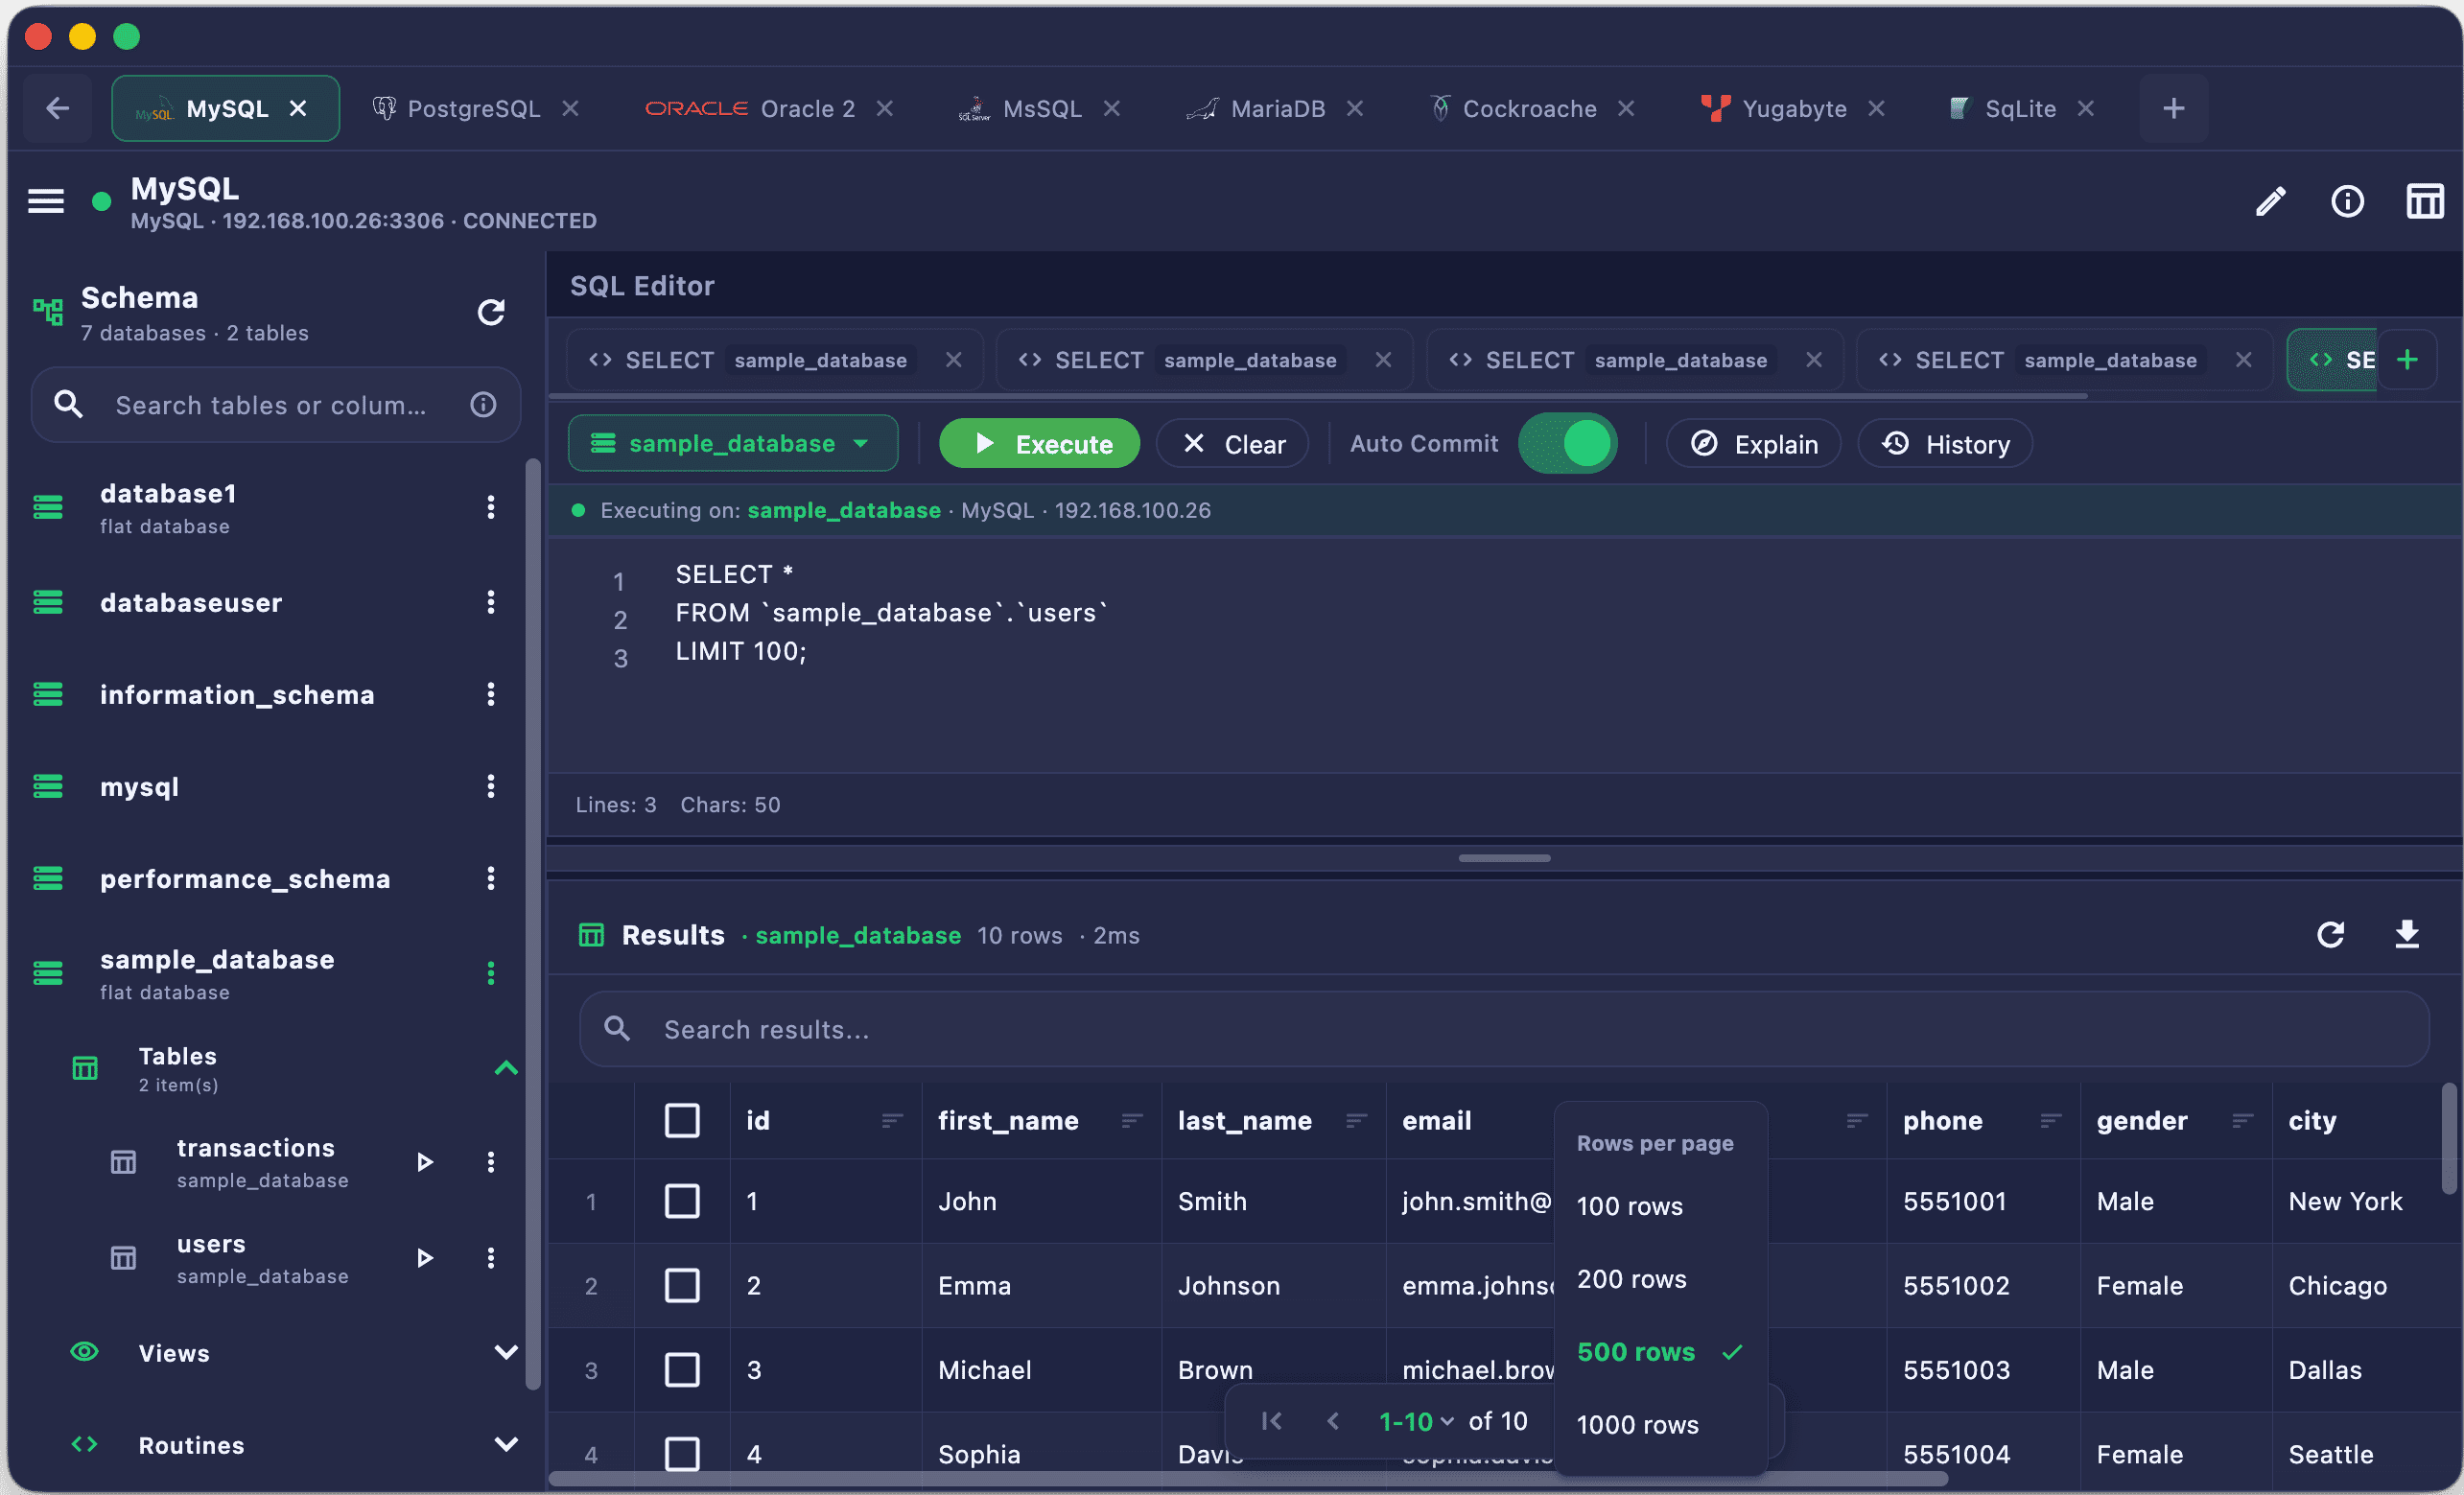
Task: Click the table layout icon in header
Action: pyautogui.click(x=2425, y=201)
